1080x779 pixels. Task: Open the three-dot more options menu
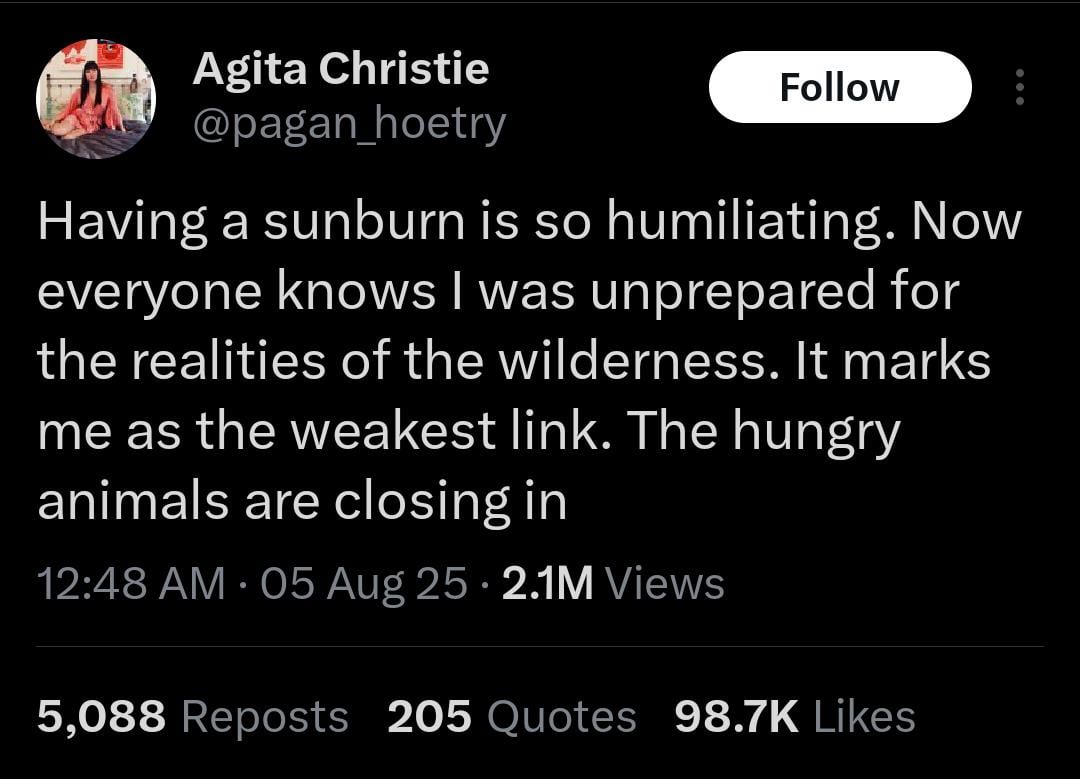[x=1020, y=87]
